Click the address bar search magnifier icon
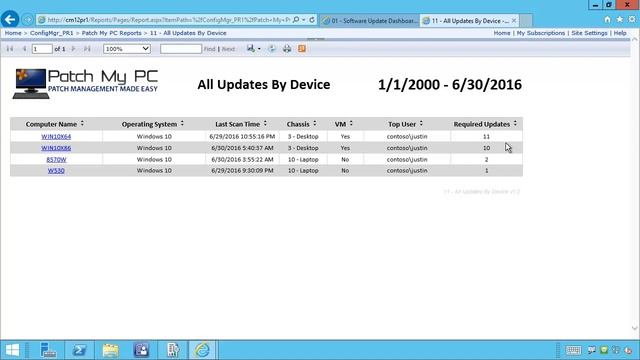The height and width of the screenshot is (360, 640). pyautogui.click(x=296, y=20)
